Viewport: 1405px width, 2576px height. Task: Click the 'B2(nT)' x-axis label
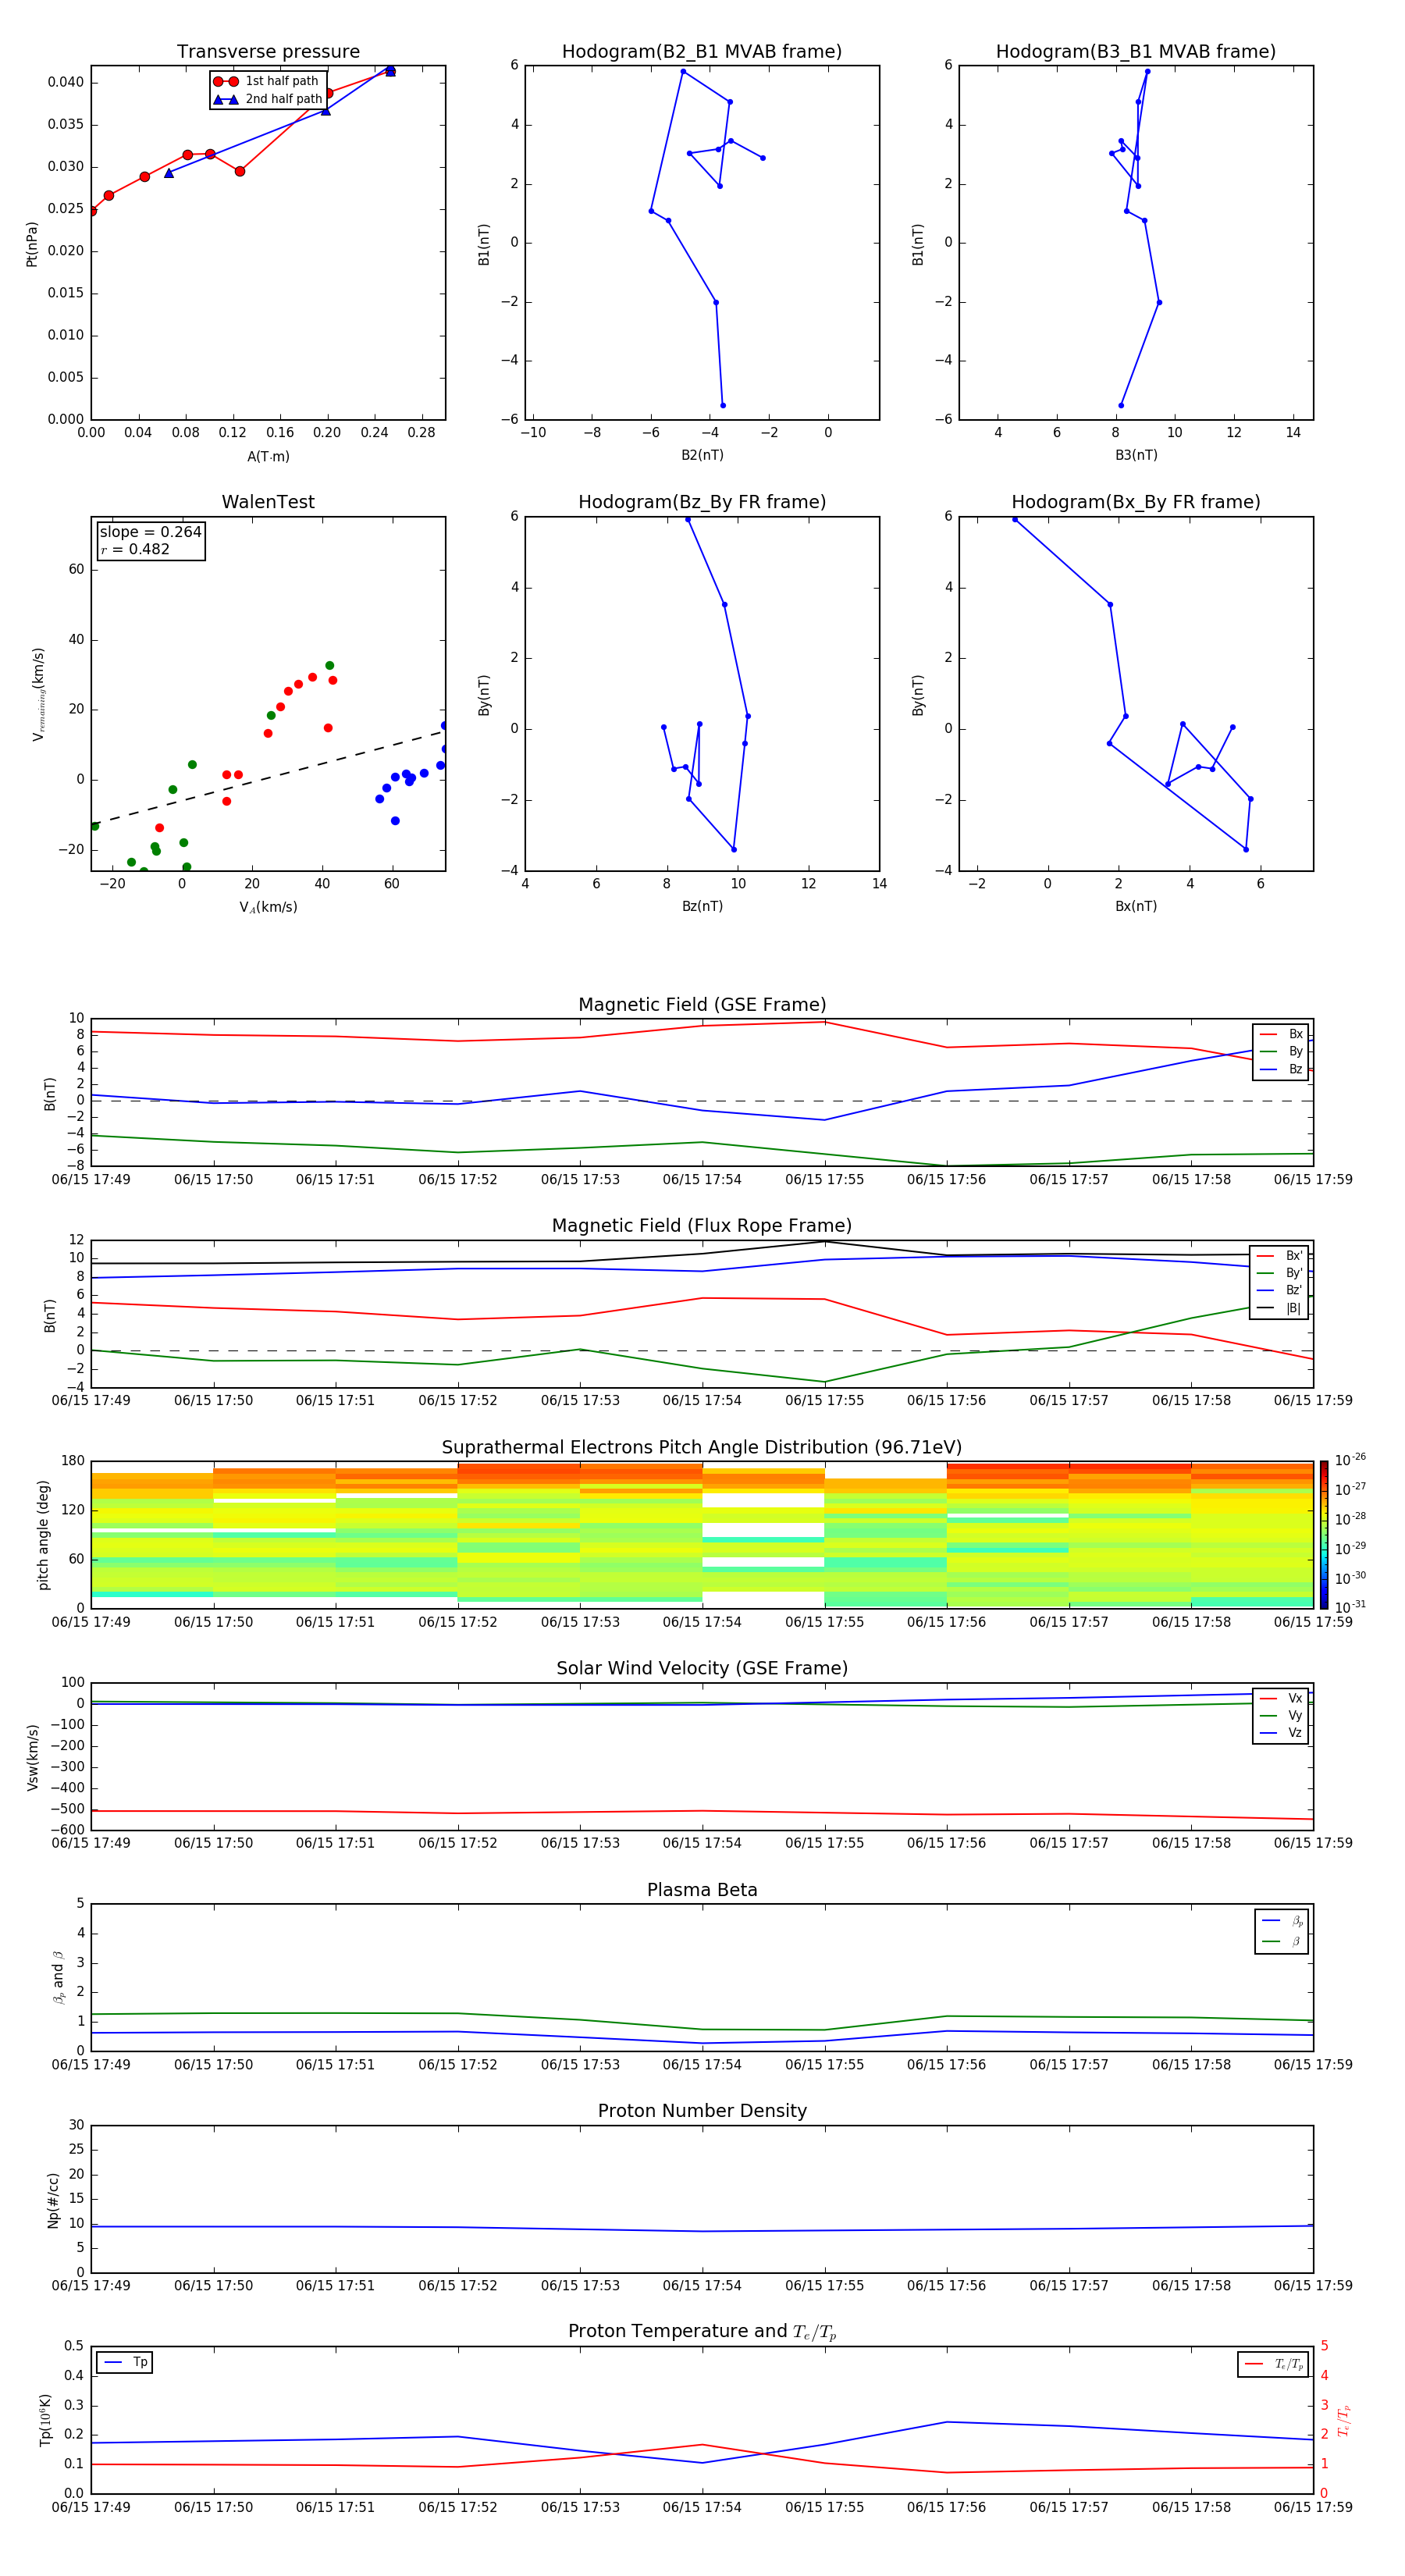(702, 455)
